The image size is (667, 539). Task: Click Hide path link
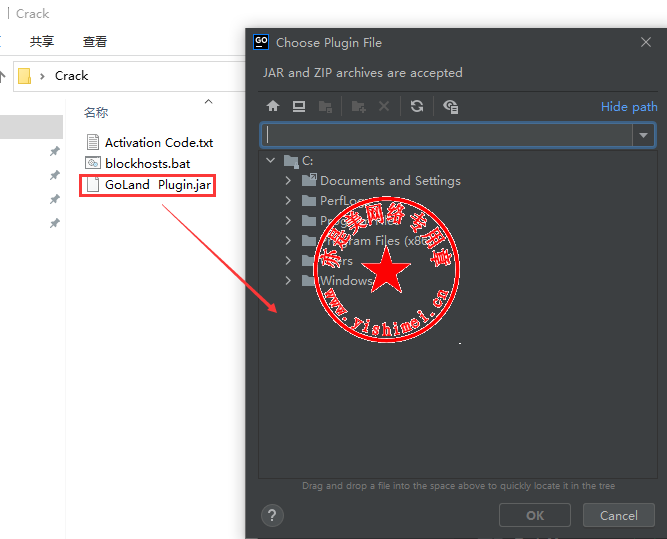pos(629,106)
